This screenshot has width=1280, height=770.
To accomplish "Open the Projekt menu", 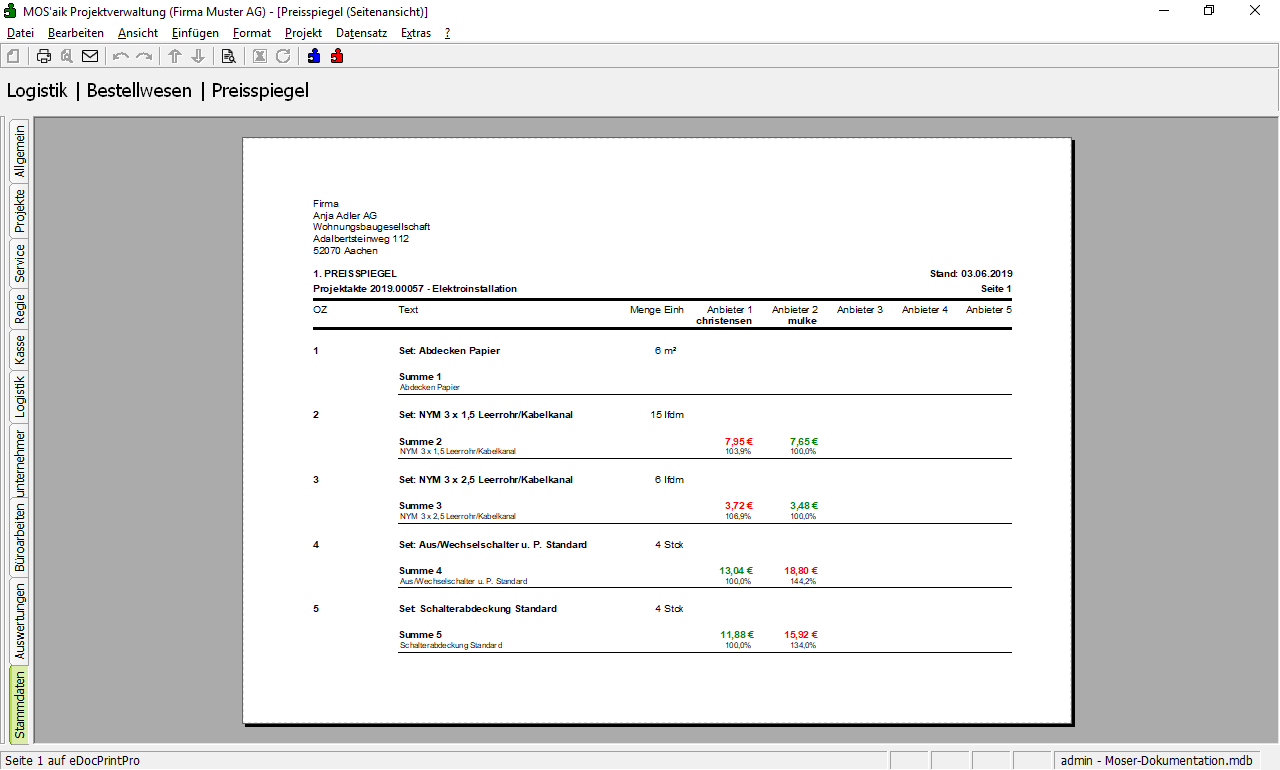I will click(x=303, y=33).
